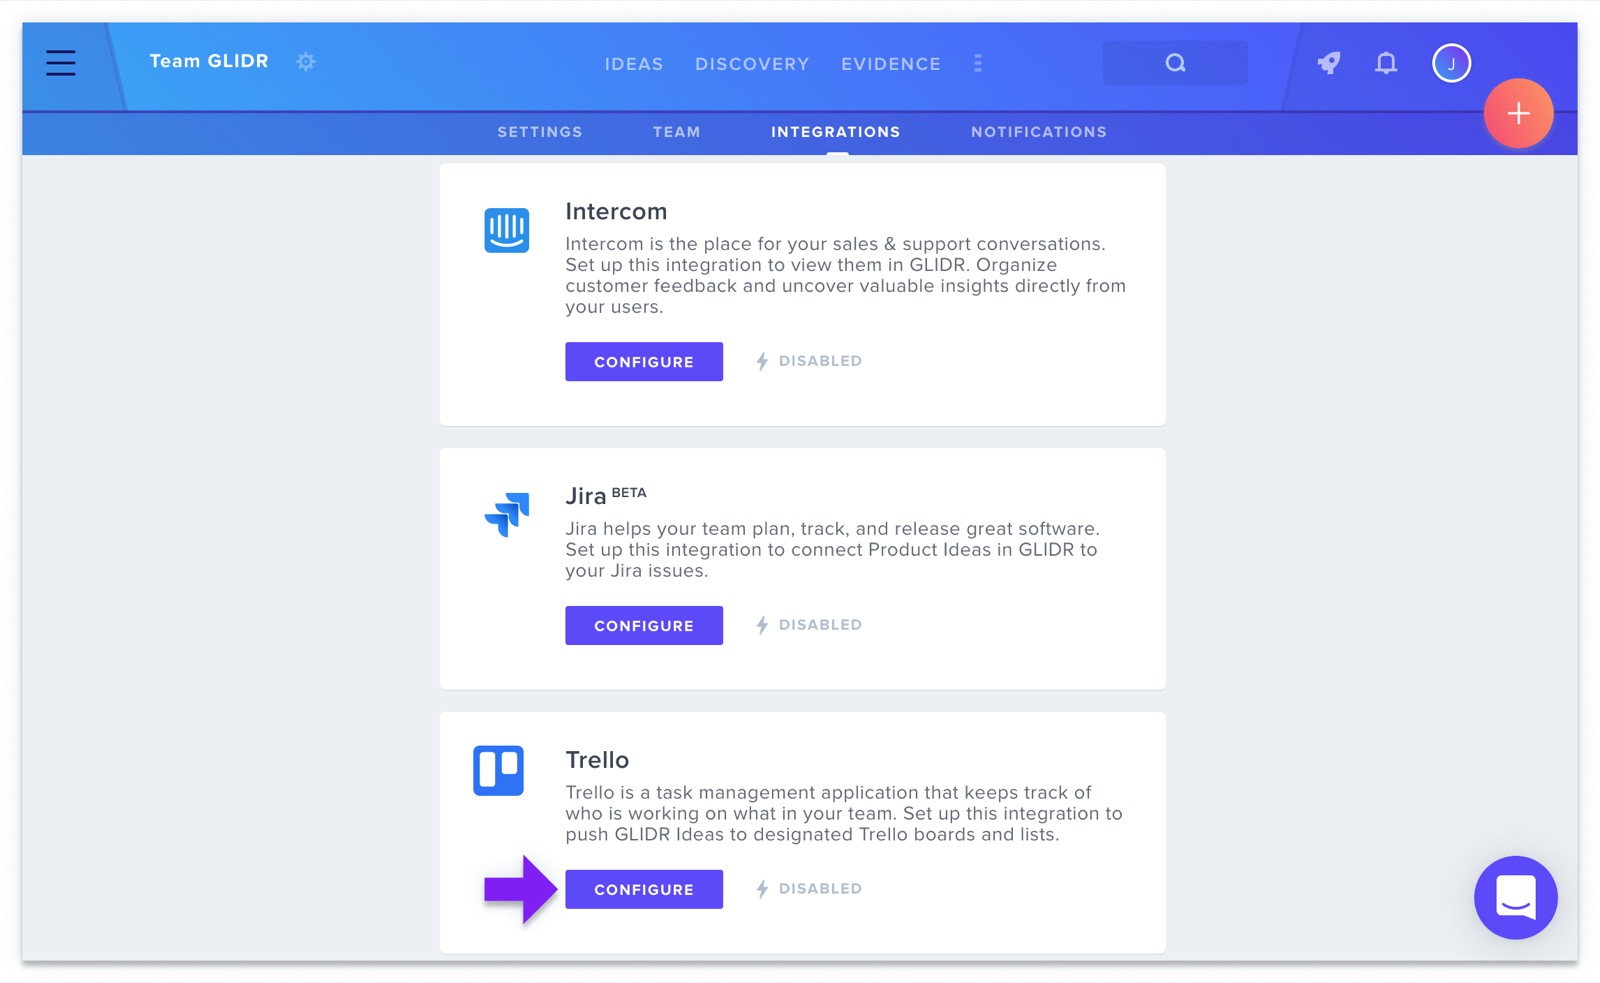Click the Team GLIDR title
The image size is (1600, 983).
click(209, 61)
